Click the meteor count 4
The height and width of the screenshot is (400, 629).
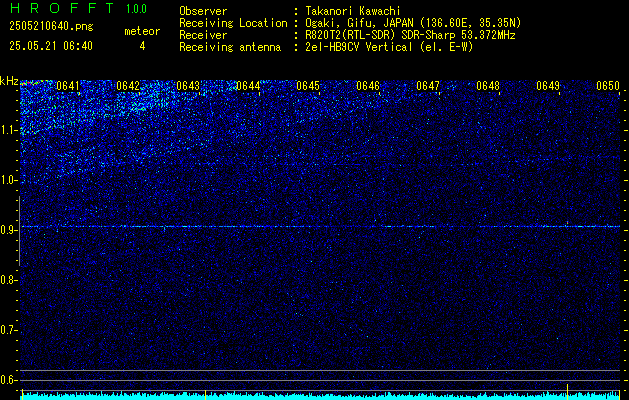tap(142, 46)
